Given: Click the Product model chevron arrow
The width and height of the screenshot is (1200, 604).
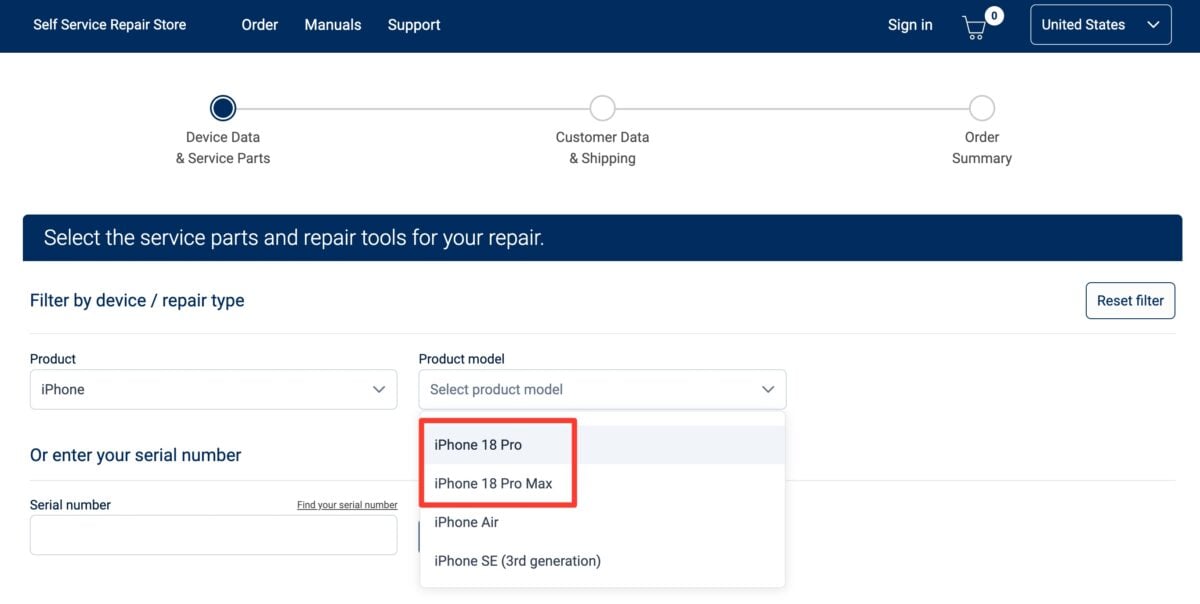Looking at the screenshot, I should click(768, 389).
